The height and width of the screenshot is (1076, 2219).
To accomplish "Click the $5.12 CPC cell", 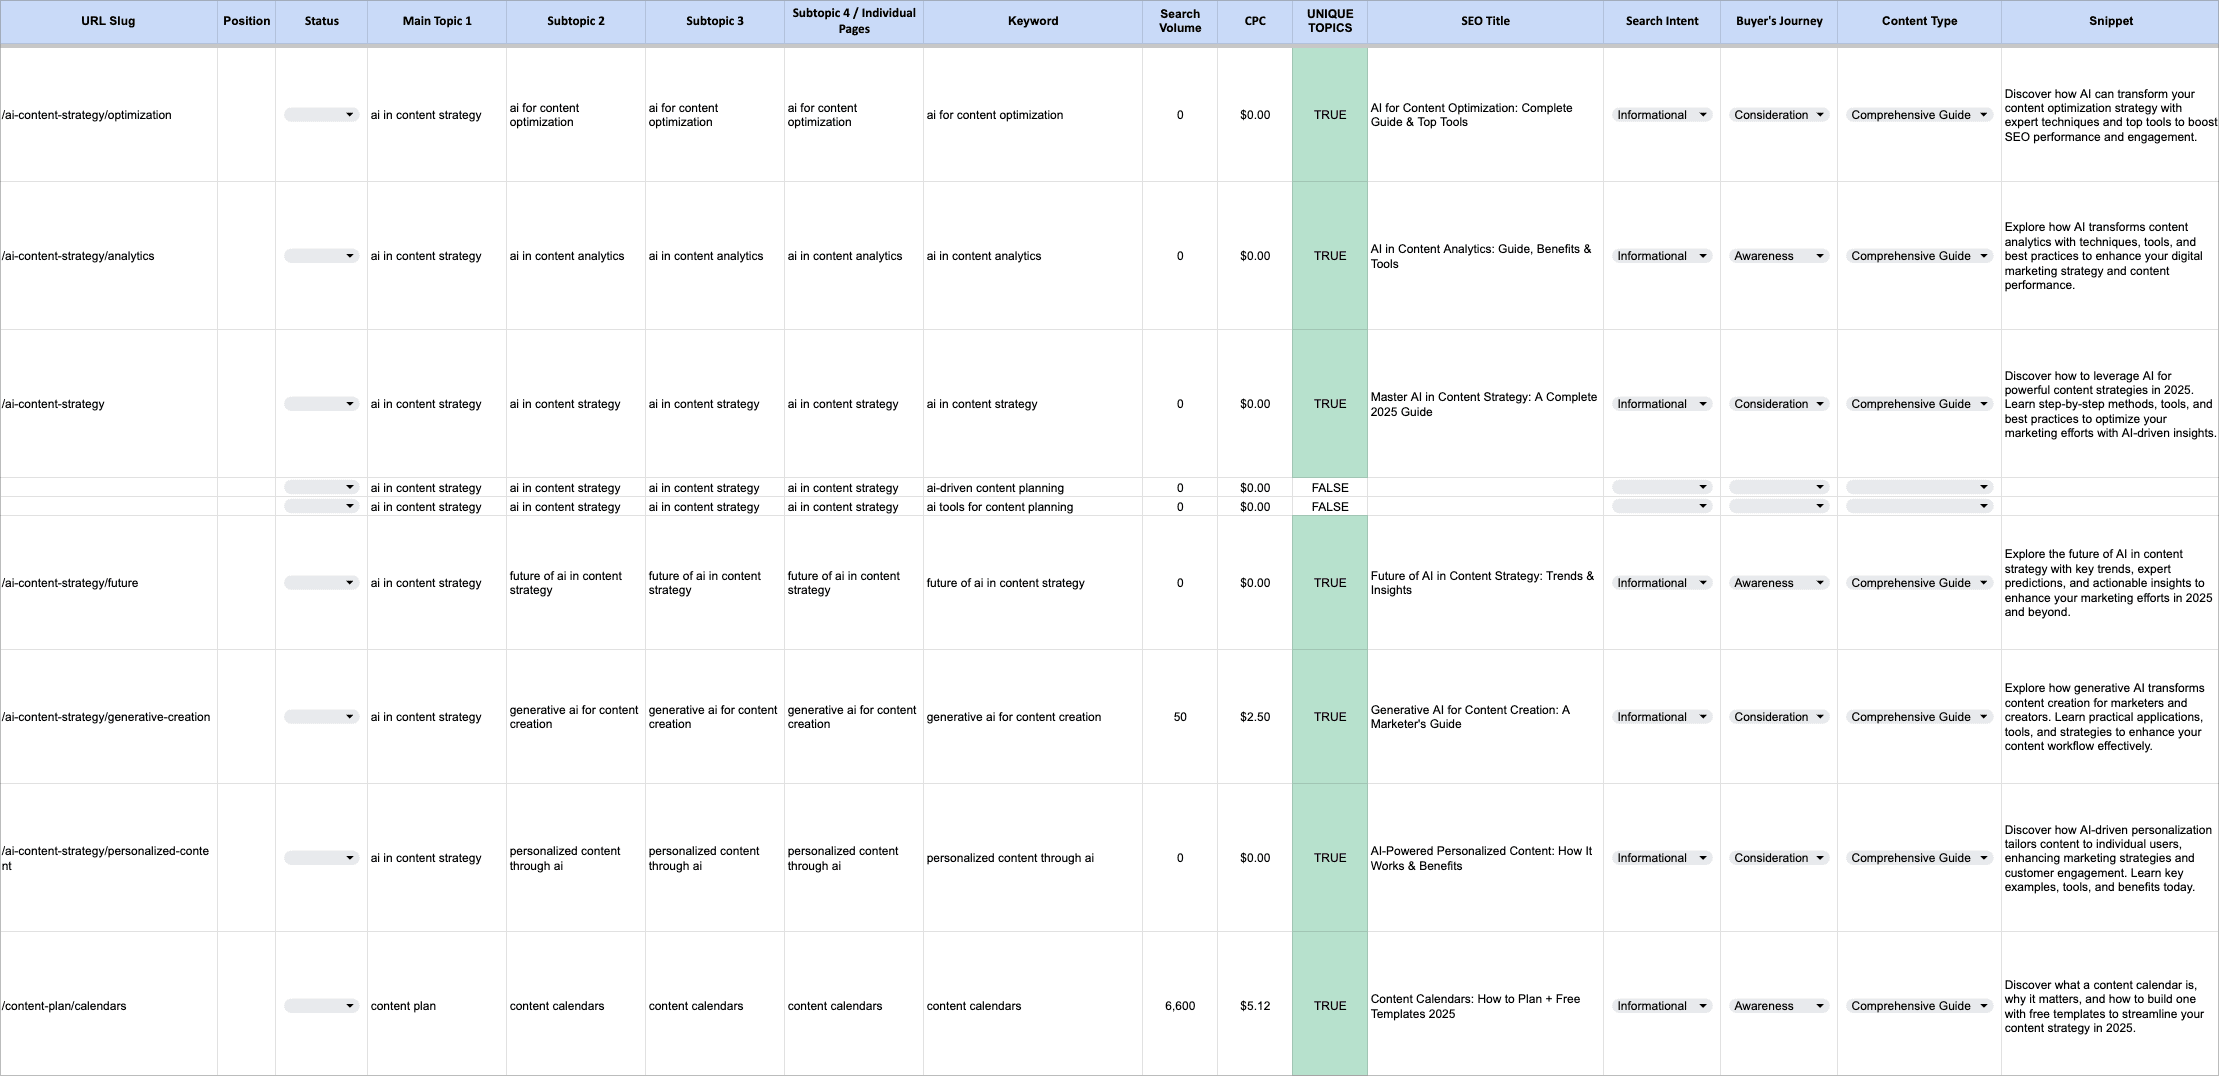I will click(1255, 1006).
